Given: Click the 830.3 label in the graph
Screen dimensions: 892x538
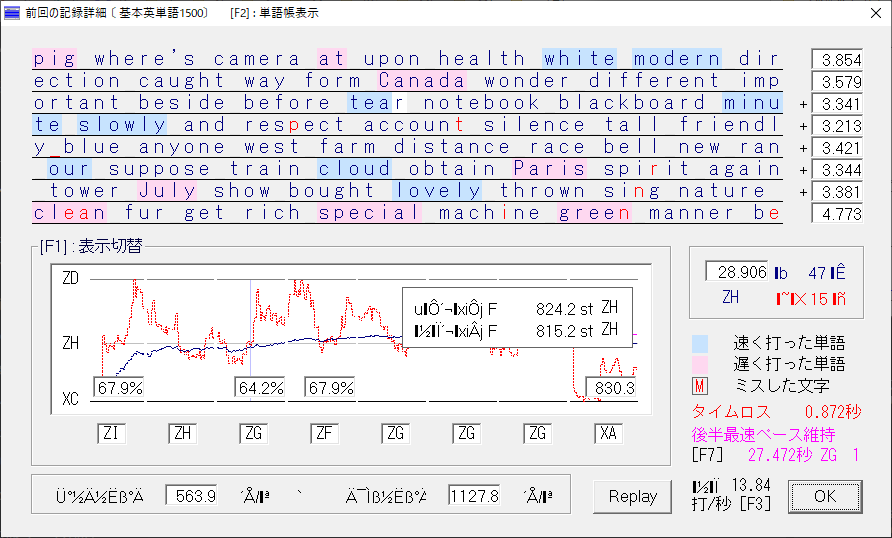Looking at the screenshot, I should tap(612, 388).
